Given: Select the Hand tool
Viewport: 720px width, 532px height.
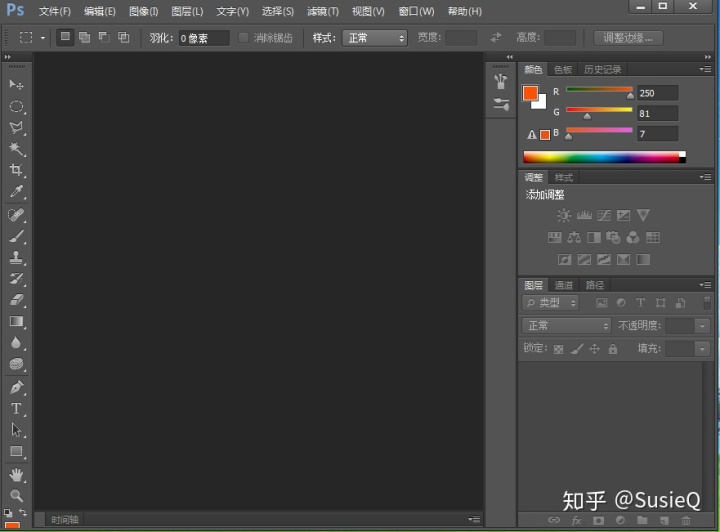Looking at the screenshot, I should tap(16, 475).
